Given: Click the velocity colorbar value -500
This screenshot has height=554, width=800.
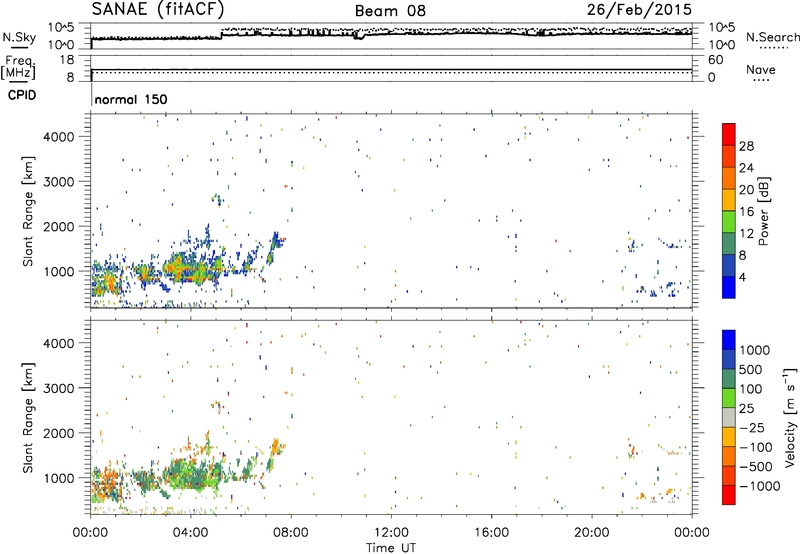Looking at the screenshot, I should [756, 467].
